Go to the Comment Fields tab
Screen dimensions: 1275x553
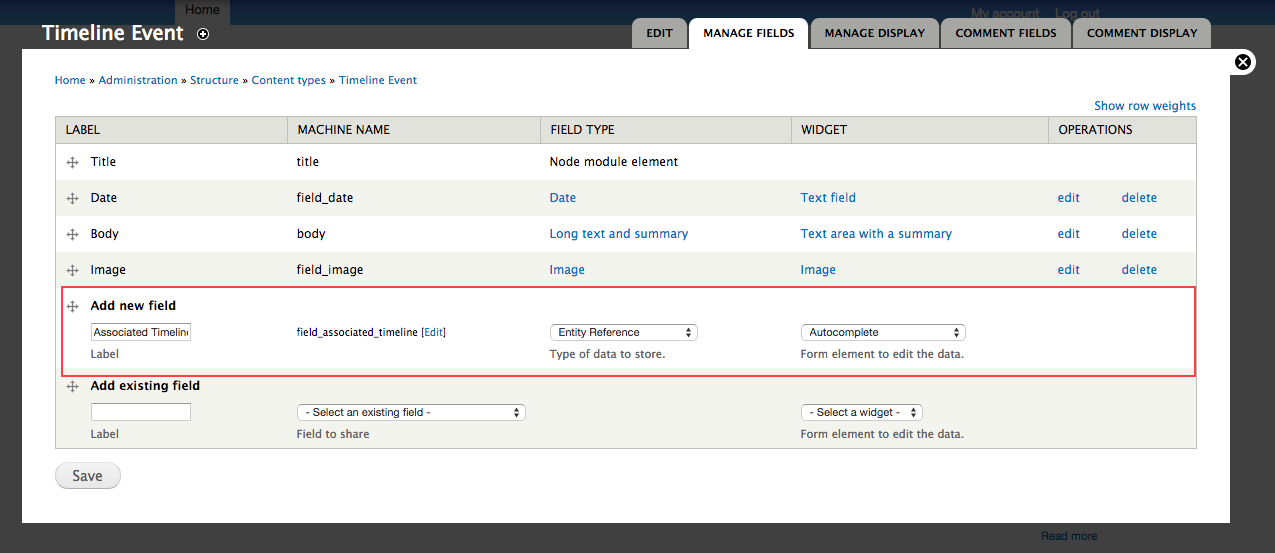[x=1006, y=33]
